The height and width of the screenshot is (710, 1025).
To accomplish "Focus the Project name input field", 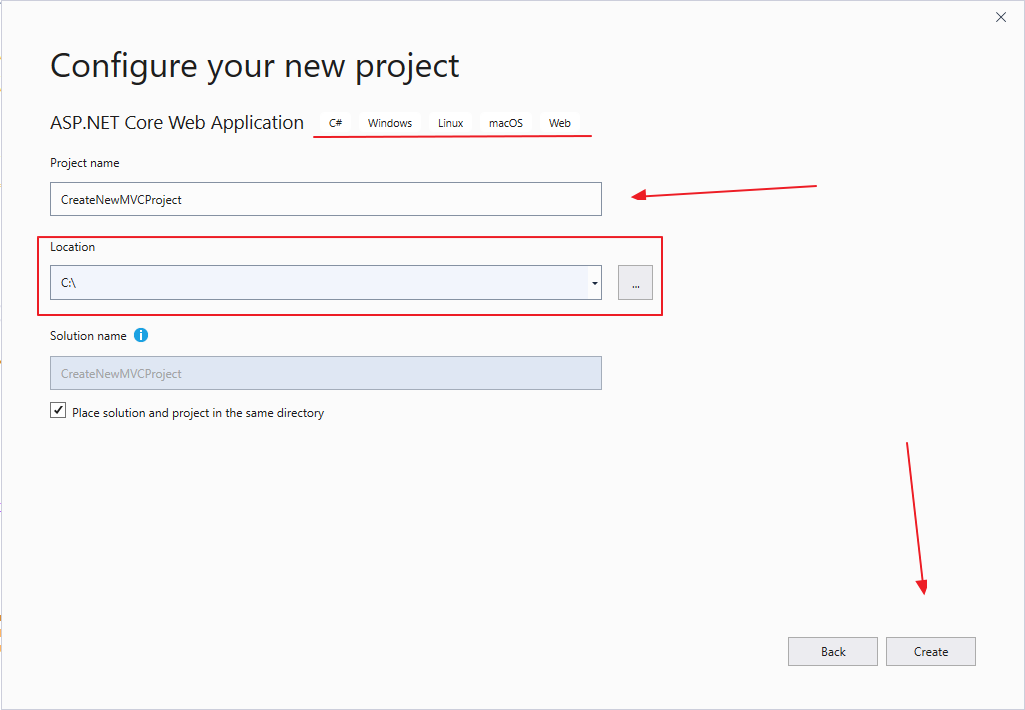I will [x=326, y=199].
